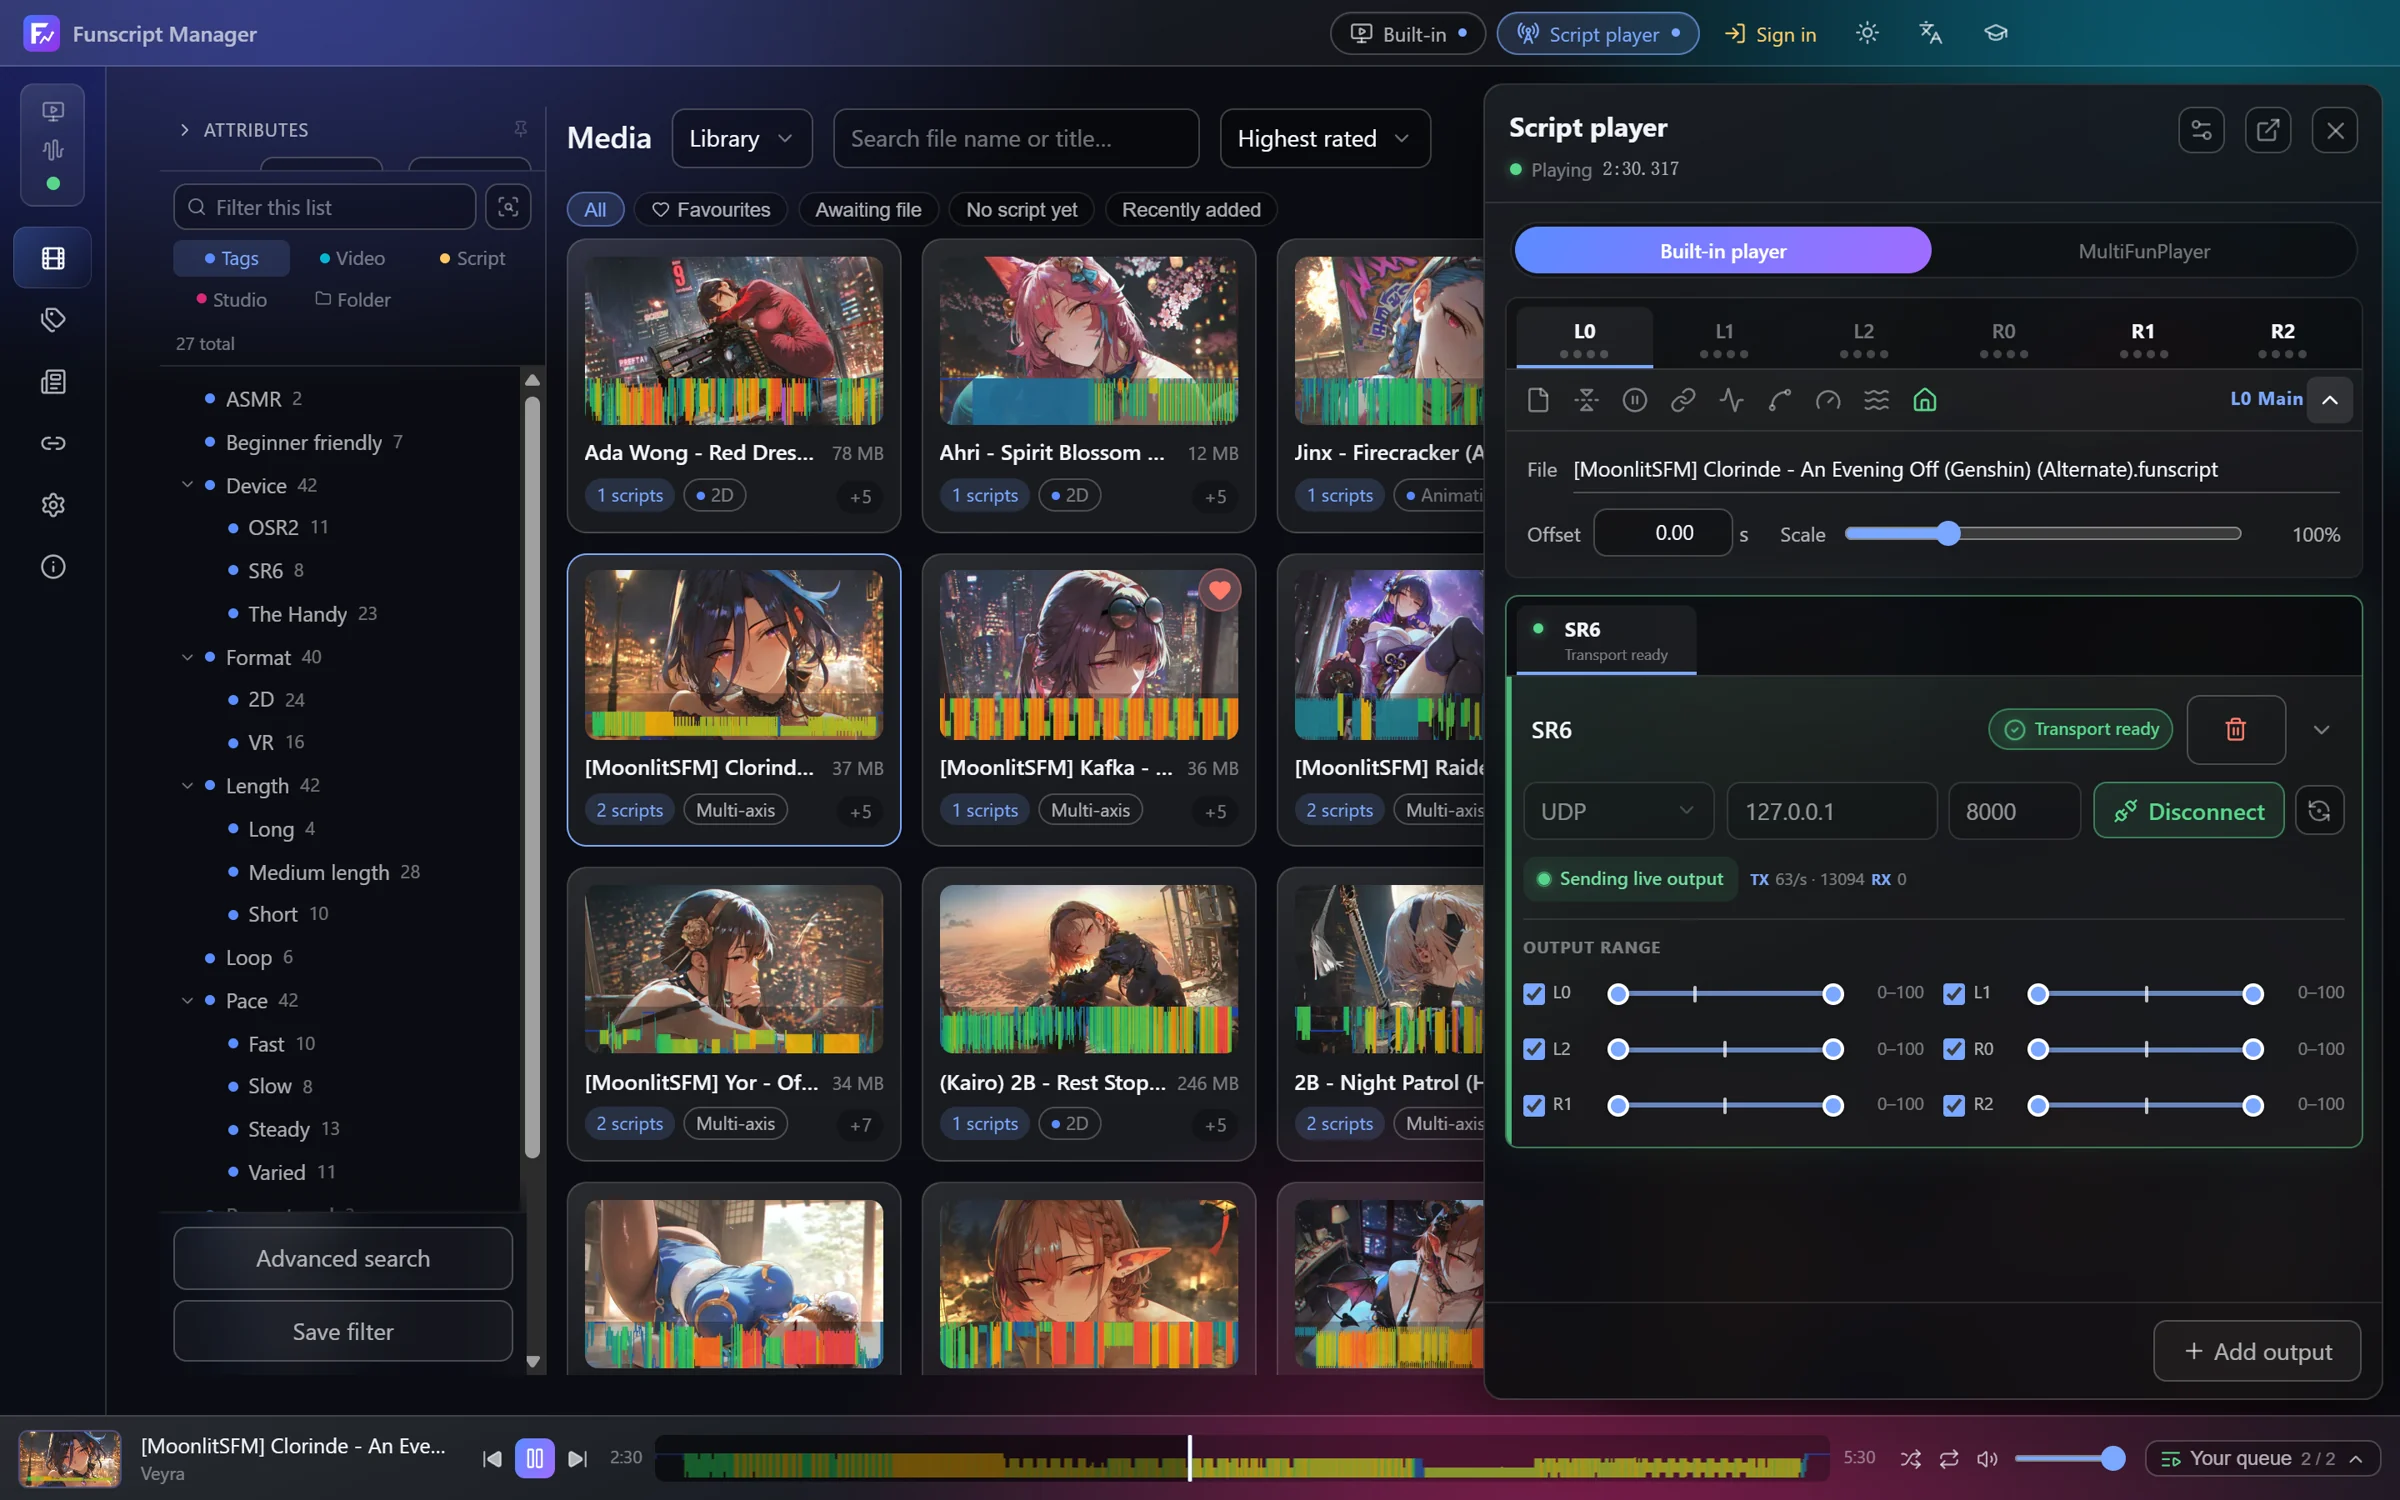The image size is (2400, 1500).
Task: Open the Highest rated sort dropdown
Action: pyautogui.click(x=1324, y=138)
